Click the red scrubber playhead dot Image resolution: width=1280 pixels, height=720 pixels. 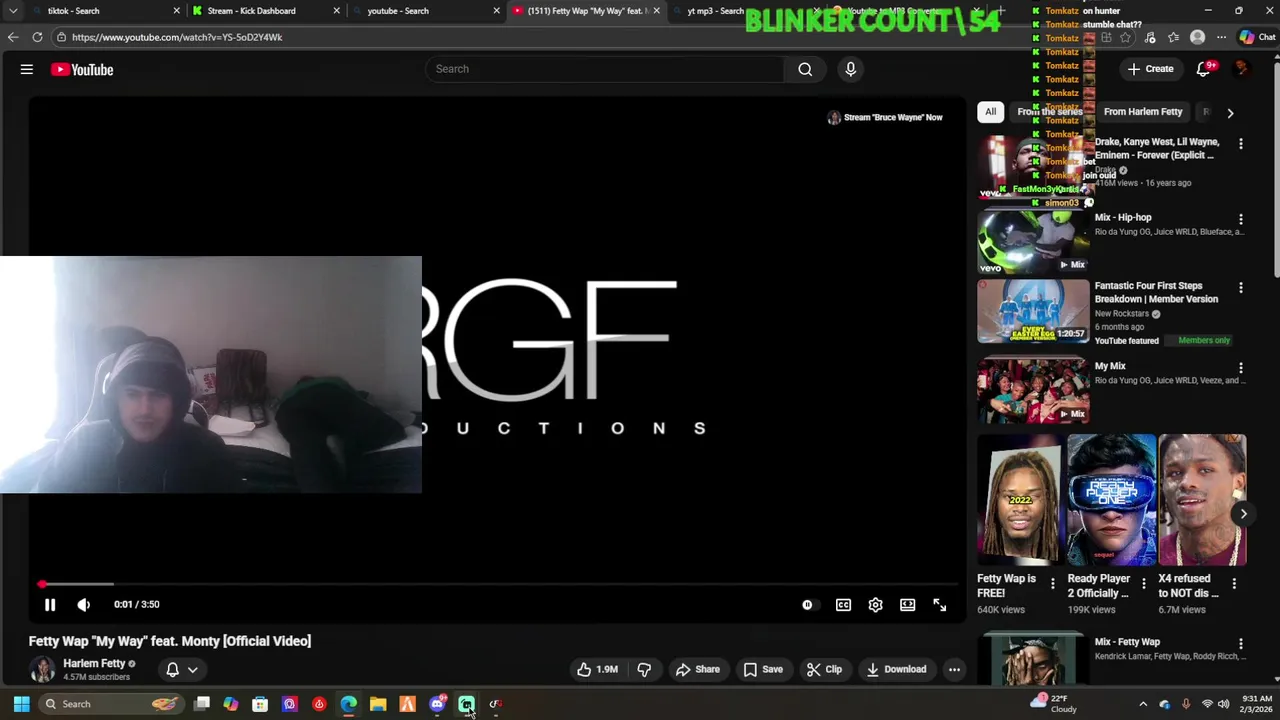(42, 584)
